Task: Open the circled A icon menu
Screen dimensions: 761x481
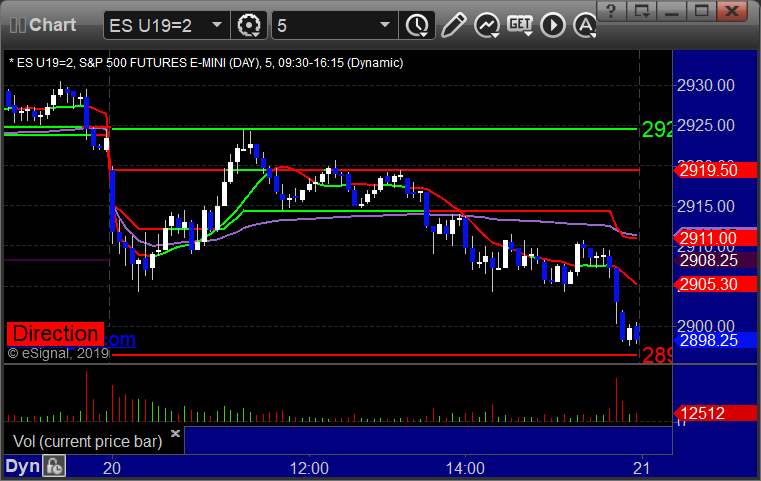Action: [x=585, y=25]
